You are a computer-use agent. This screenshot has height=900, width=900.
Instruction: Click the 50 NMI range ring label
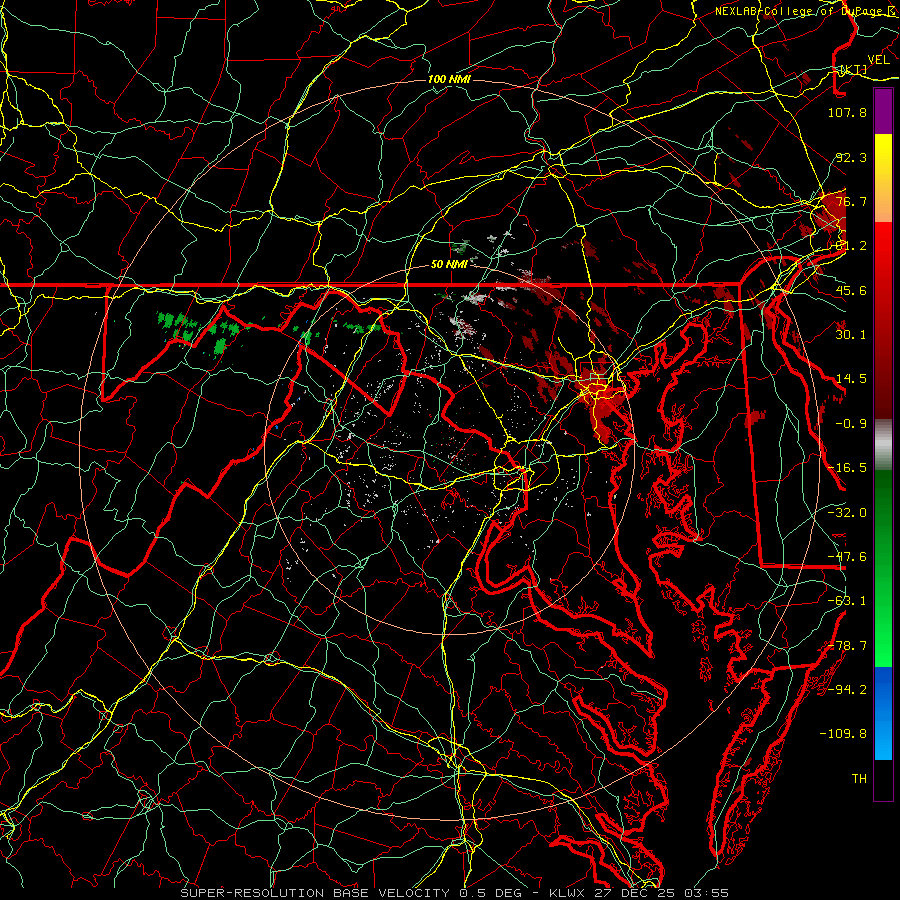pos(449,264)
